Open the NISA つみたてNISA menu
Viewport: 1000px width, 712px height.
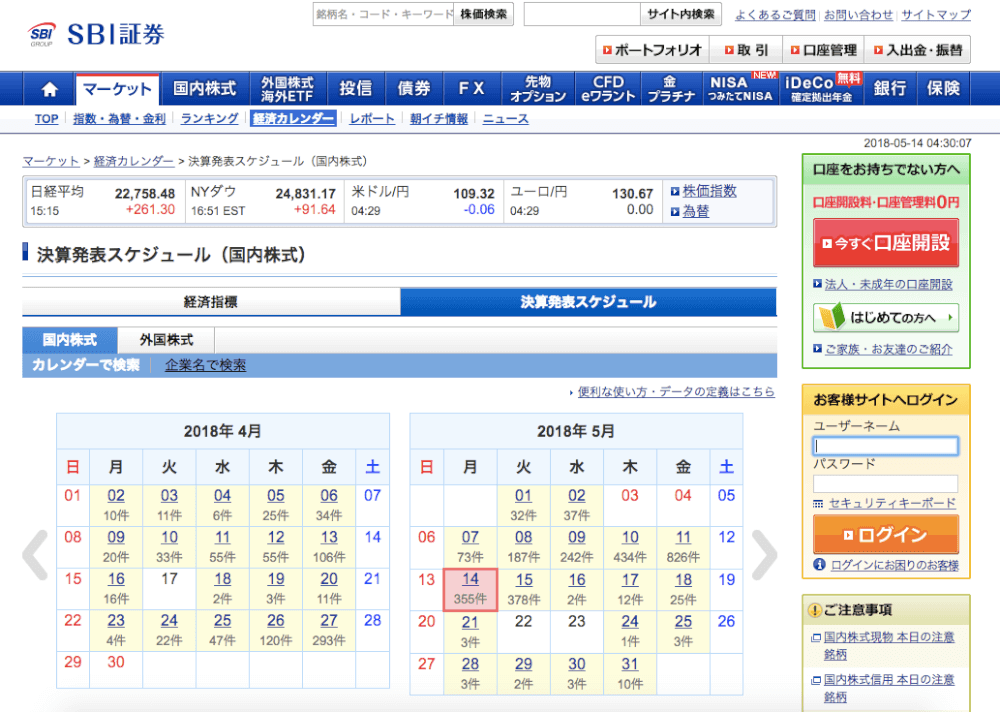740,89
